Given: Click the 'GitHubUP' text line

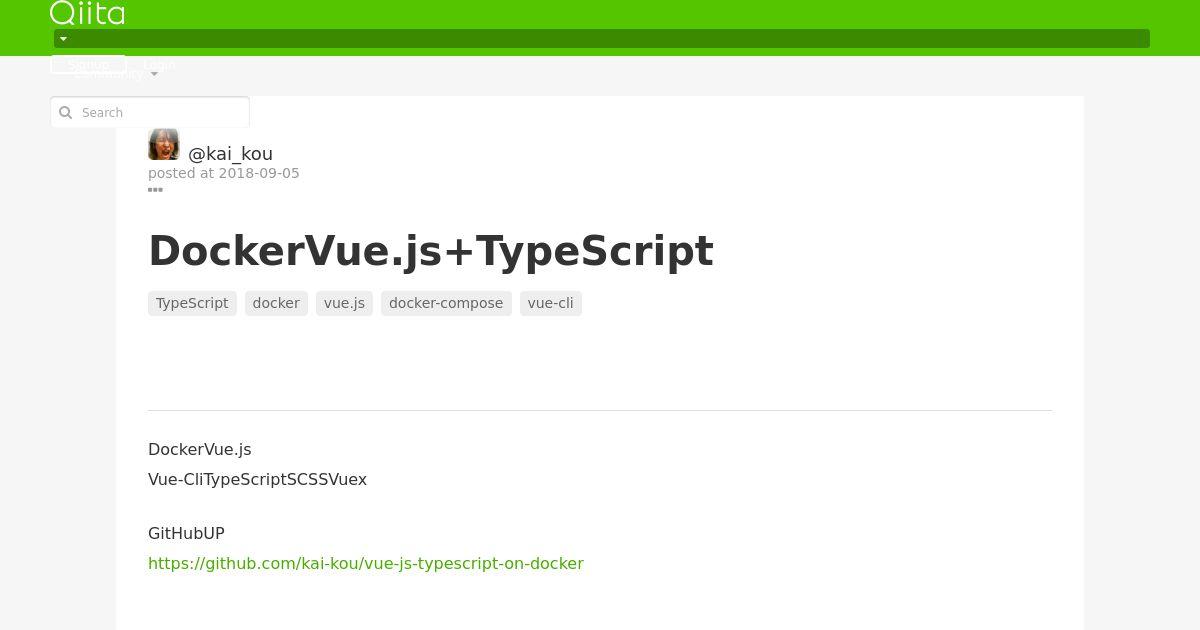Looking at the screenshot, I should [x=186, y=533].
